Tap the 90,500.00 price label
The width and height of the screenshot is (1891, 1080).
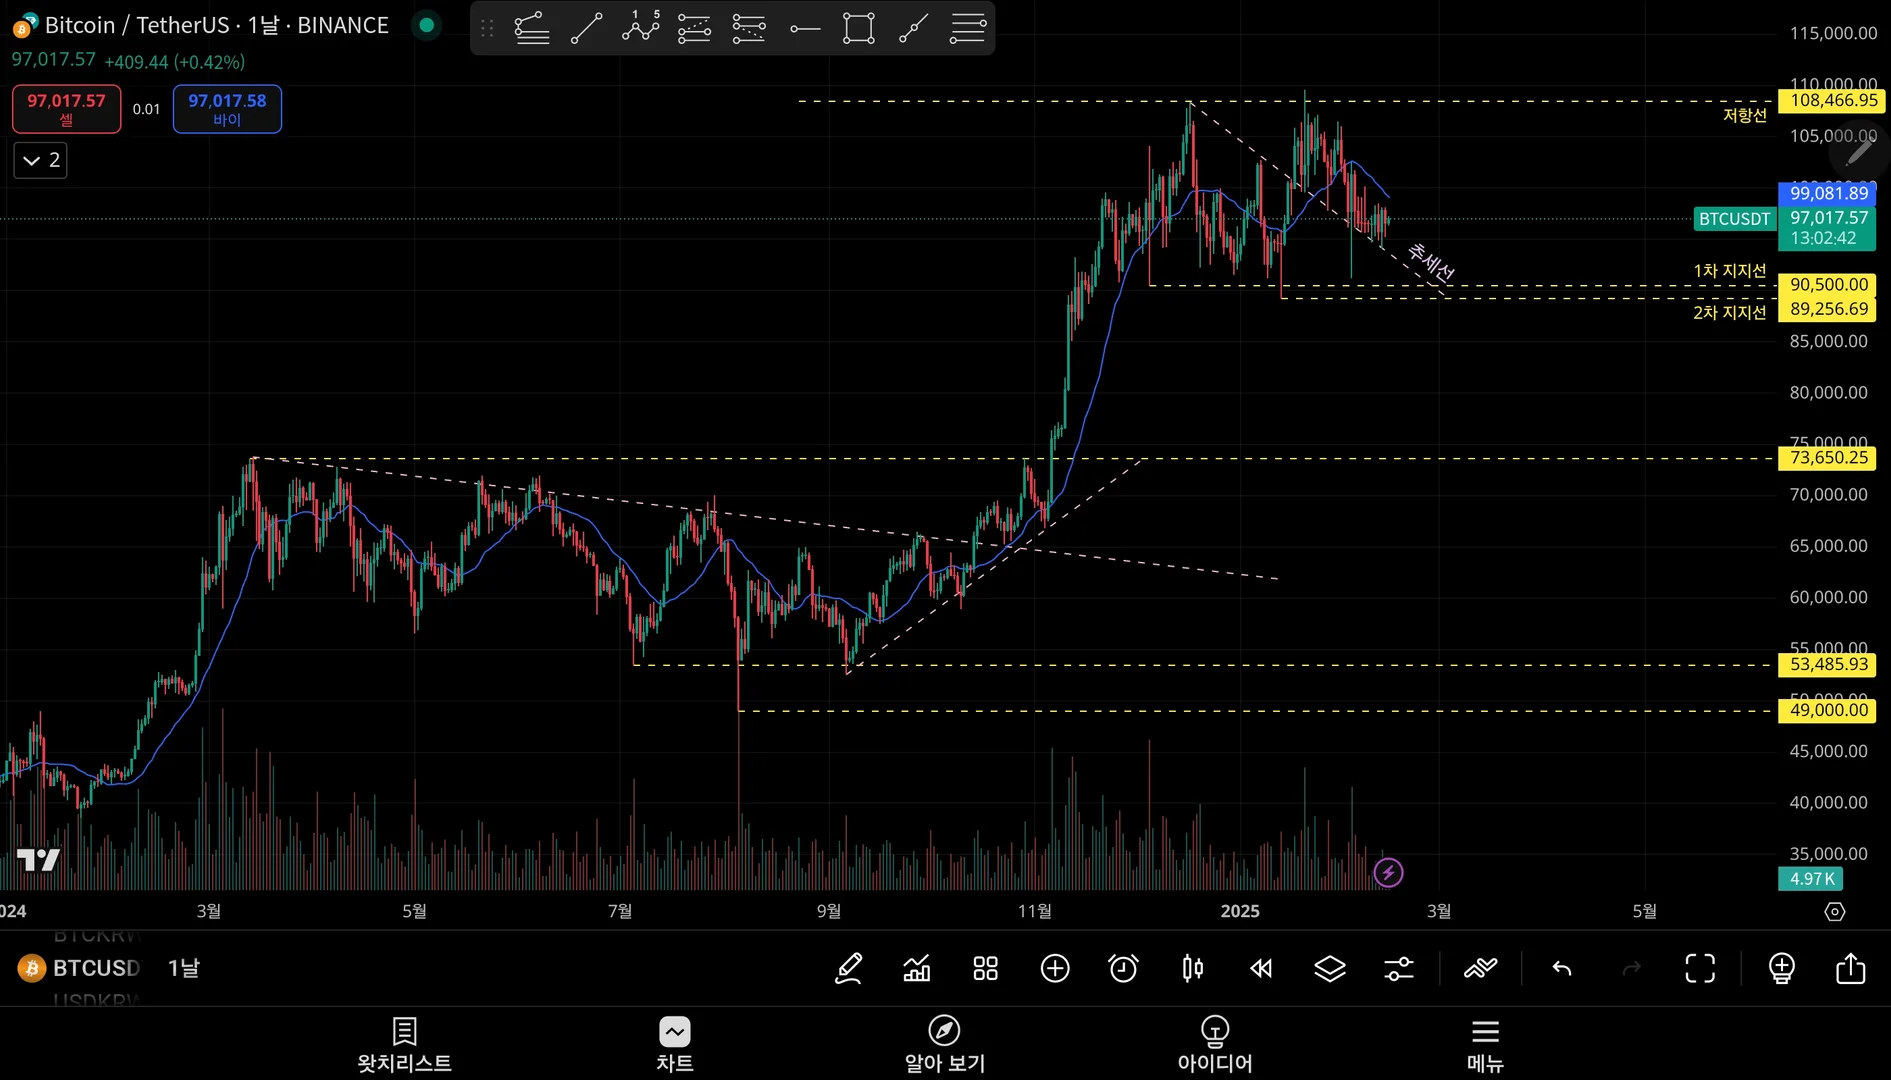(x=1828, y=285)
